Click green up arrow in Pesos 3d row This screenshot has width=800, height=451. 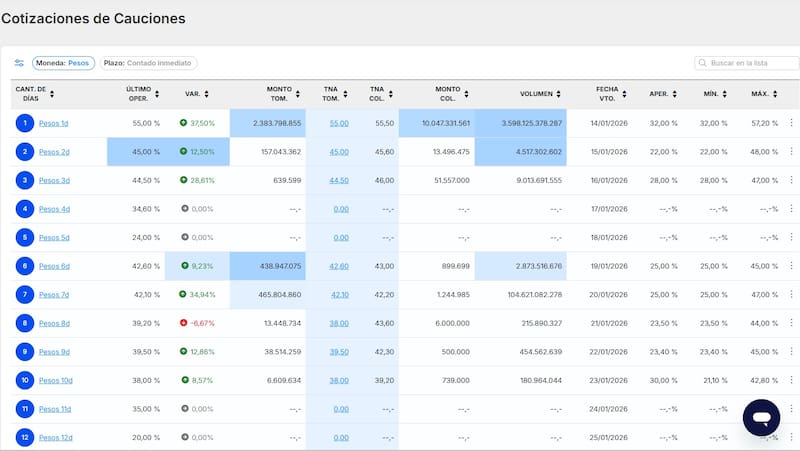(x=184, y=180)
